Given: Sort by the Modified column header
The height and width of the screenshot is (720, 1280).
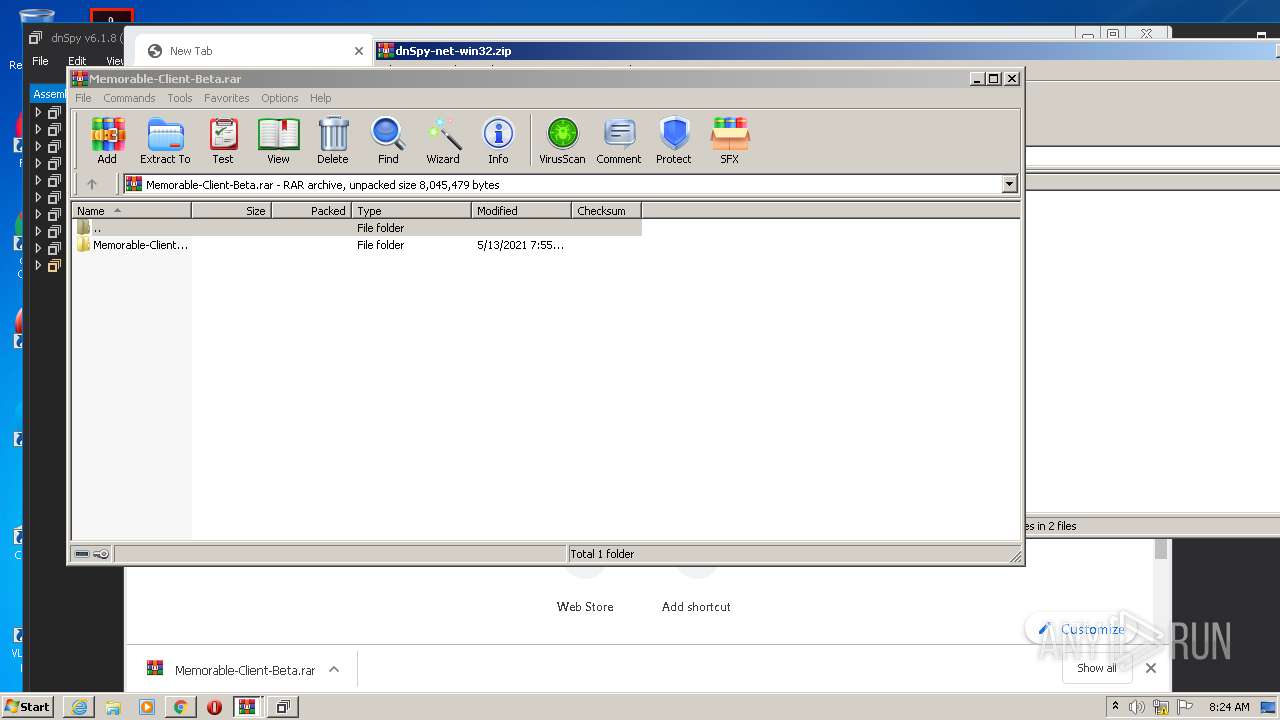Looking at the screenshot, I should pos(521,211).
